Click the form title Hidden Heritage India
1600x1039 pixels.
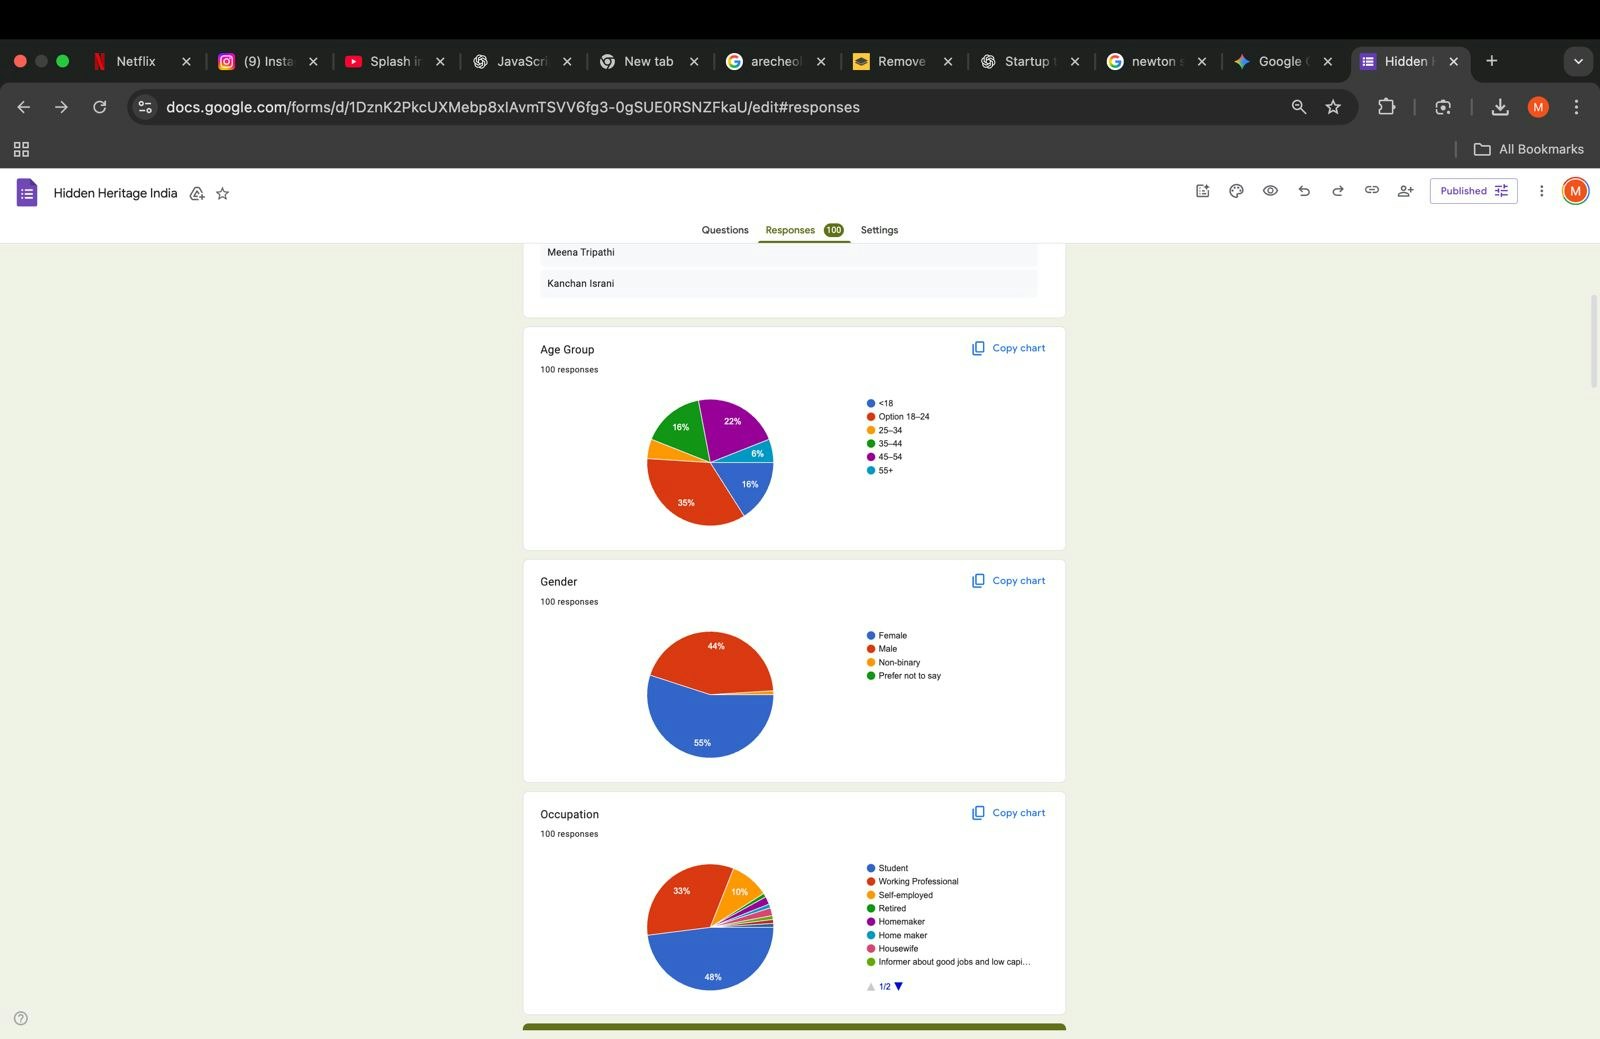(x=115, y=193)
